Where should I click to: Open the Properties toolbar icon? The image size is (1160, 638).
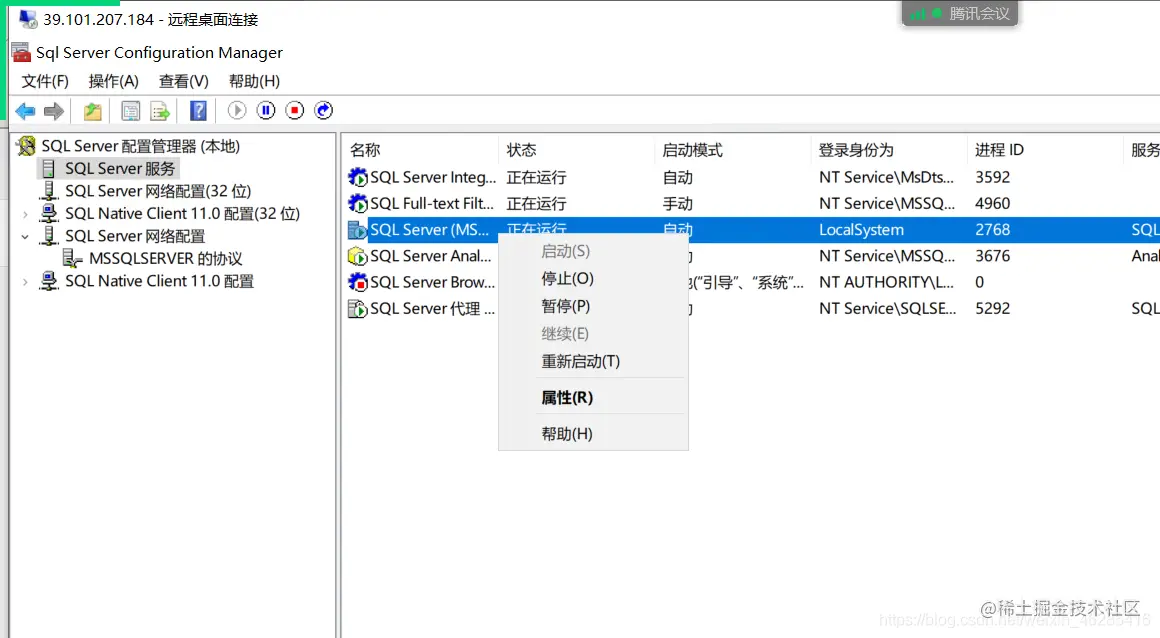130,111
